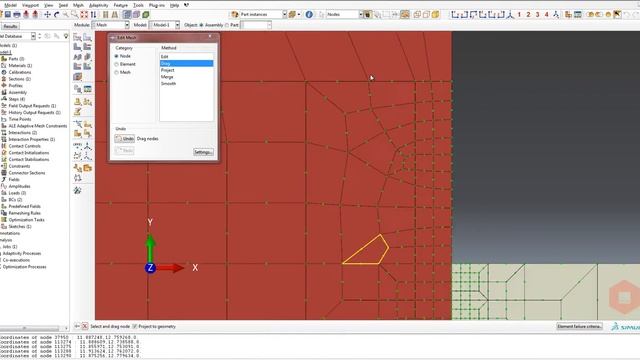640x360 pixels.
Task: Click the Partition Edge tool in toolbox
Action: coord(77,124)
